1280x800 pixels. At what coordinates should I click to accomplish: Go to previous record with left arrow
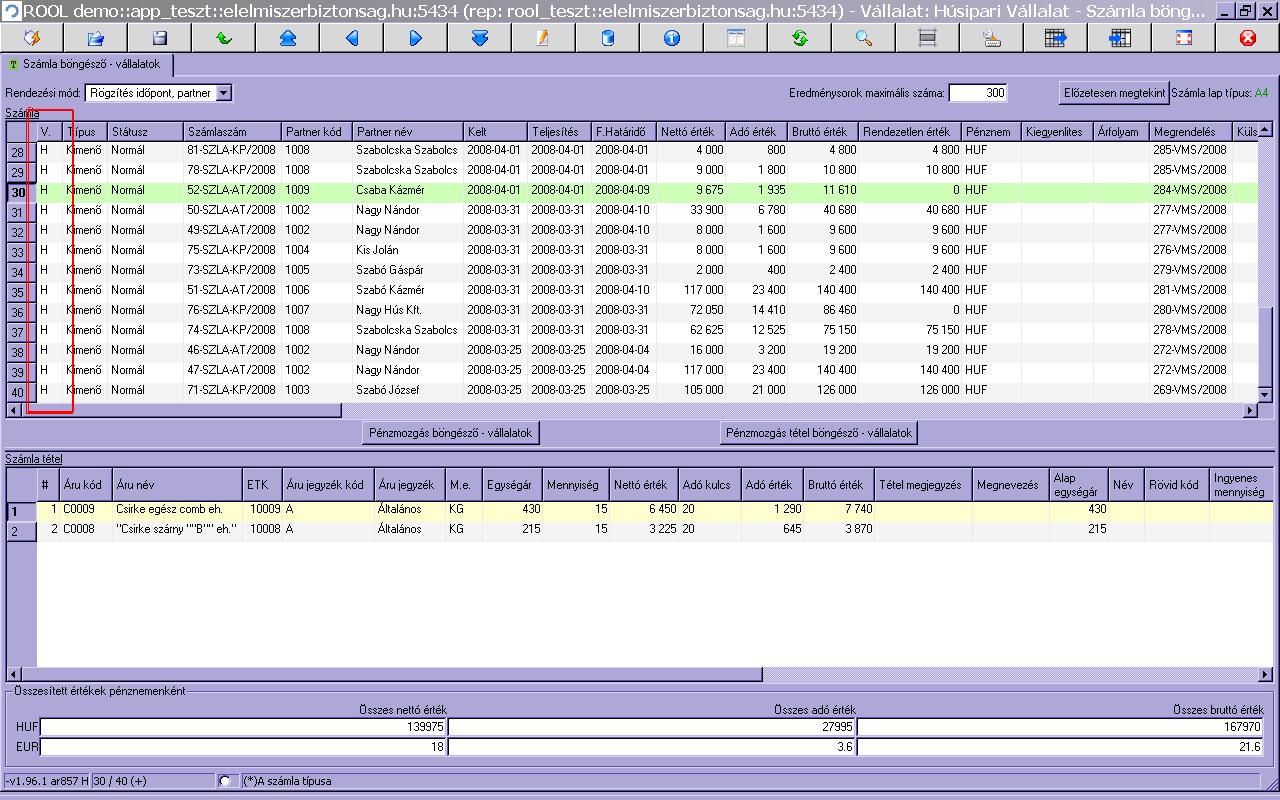[352, 38]
